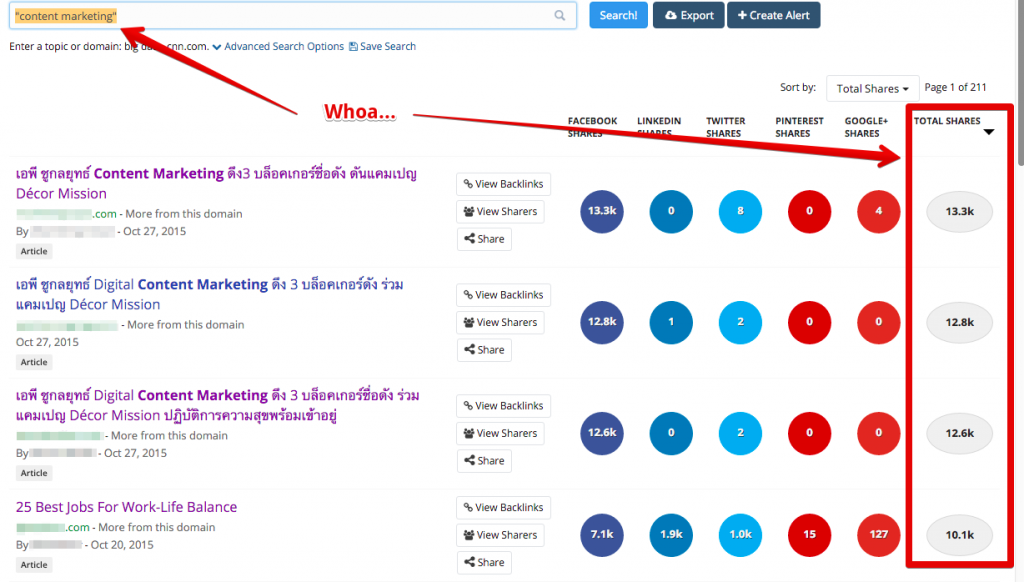Open the third article Digital Content Marketing
The height and width of the screenshot is (582, 1024).
tap(217, 405)
